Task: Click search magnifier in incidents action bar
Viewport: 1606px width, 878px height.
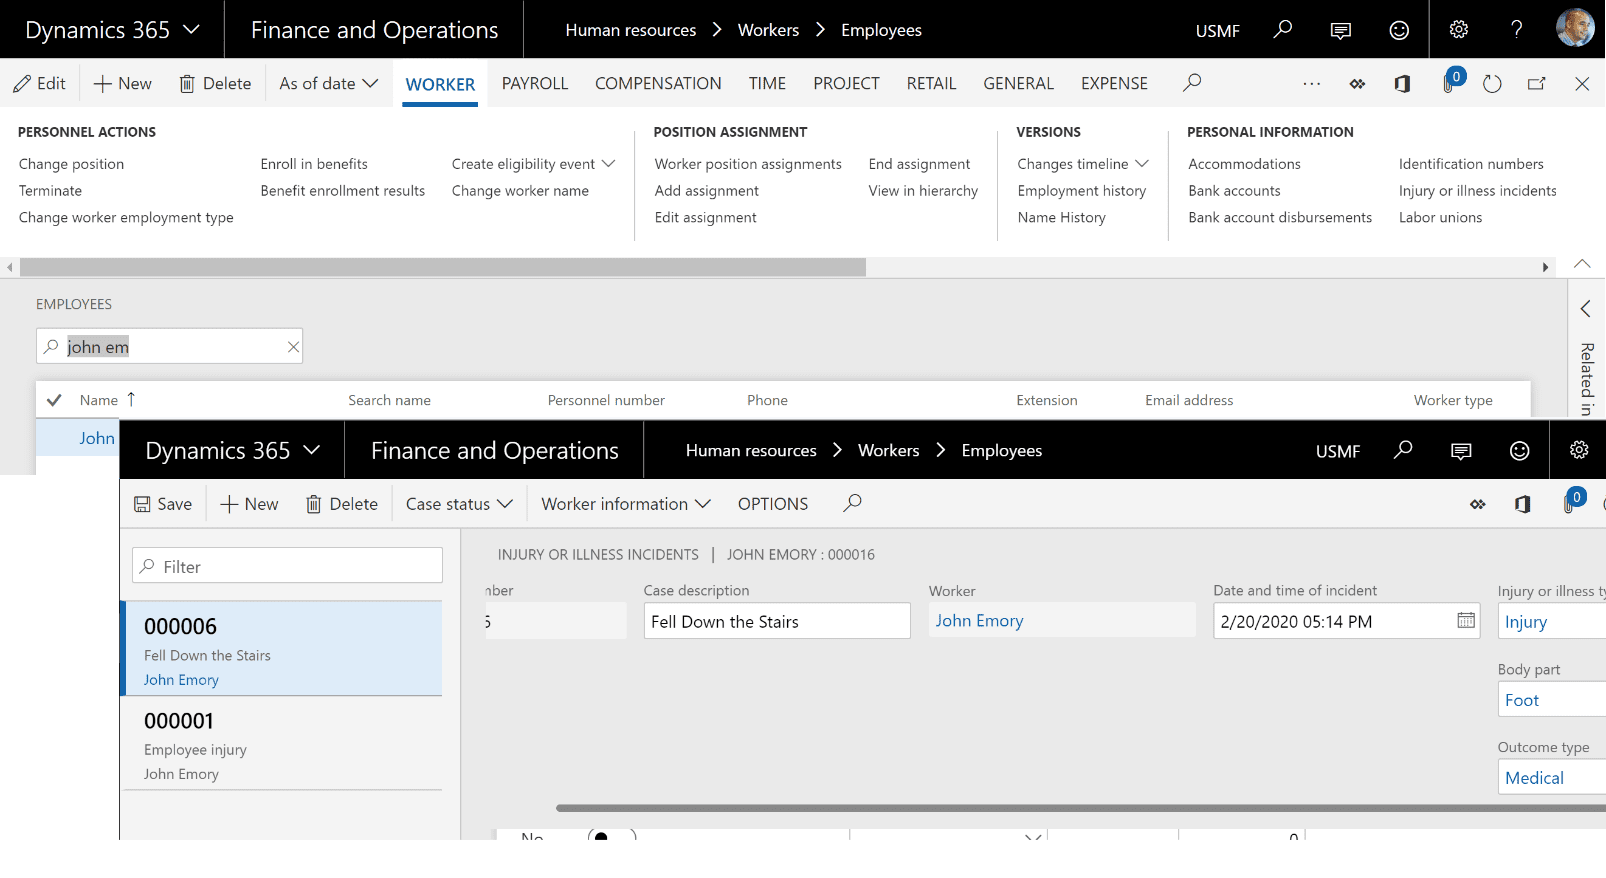Action: point(852,503)
